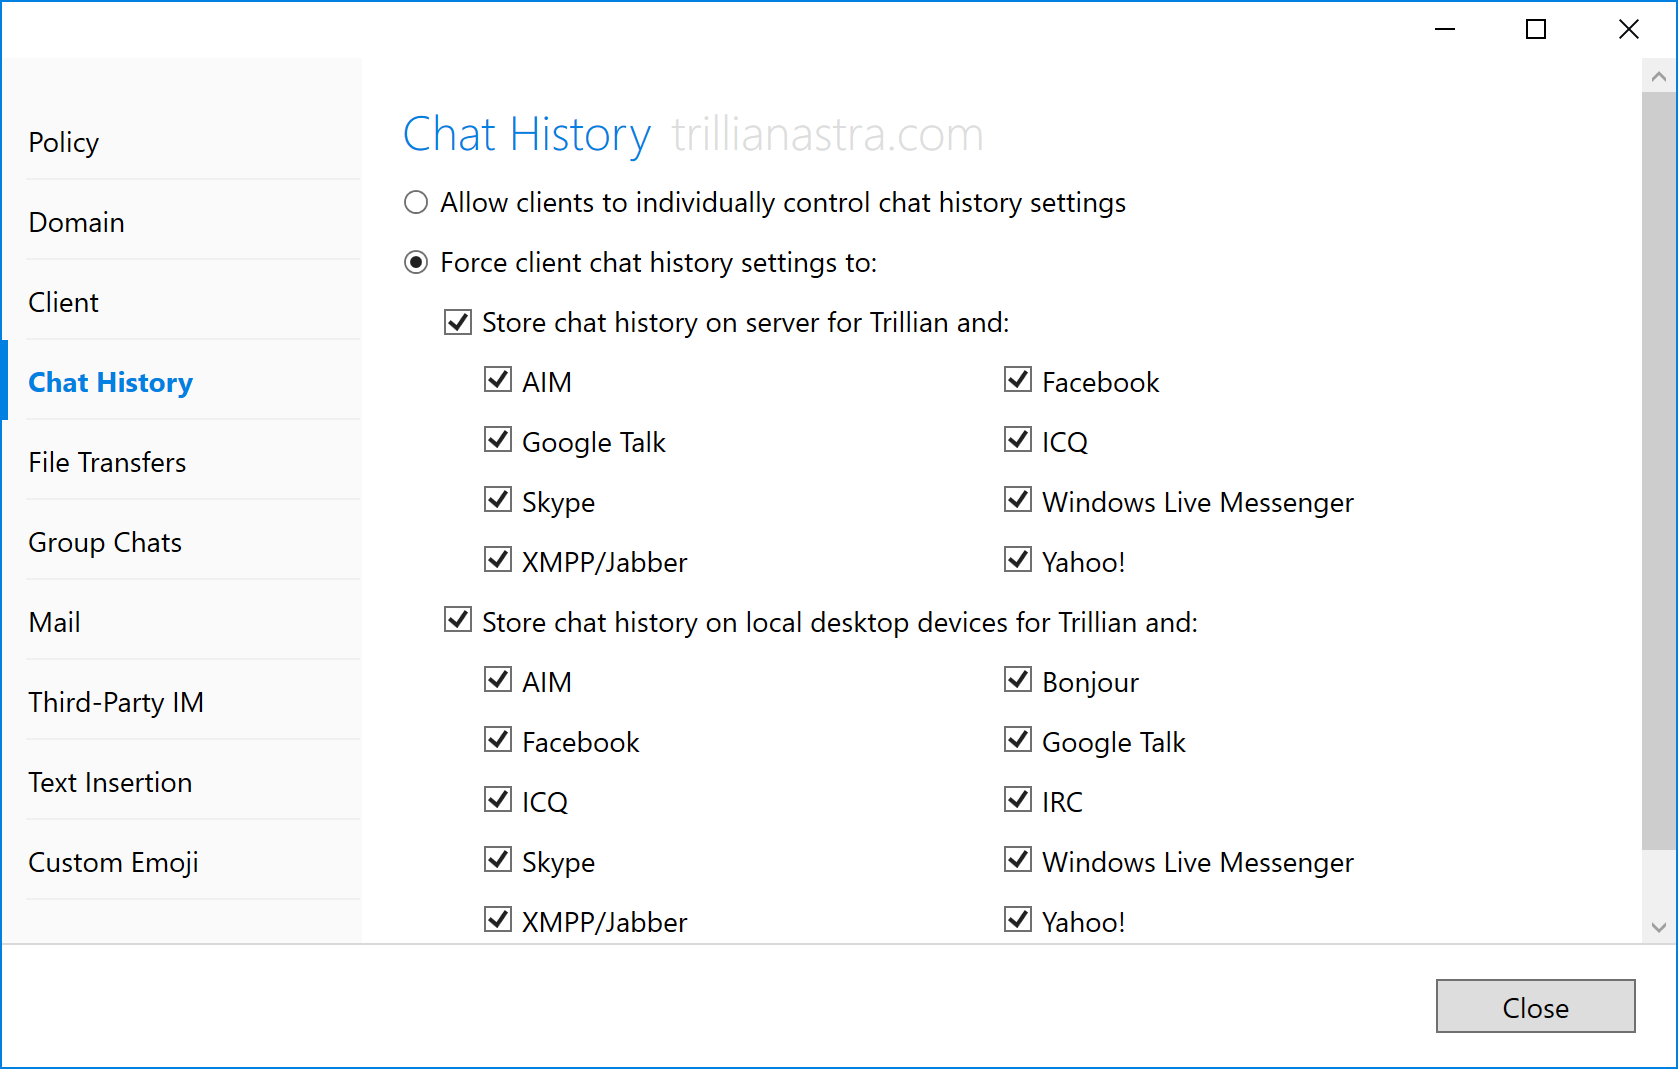This screenshot has height=1069, width=1678.
Task: Uncheck XMPP/Jabber under local desktop storage
Action: 498,920
